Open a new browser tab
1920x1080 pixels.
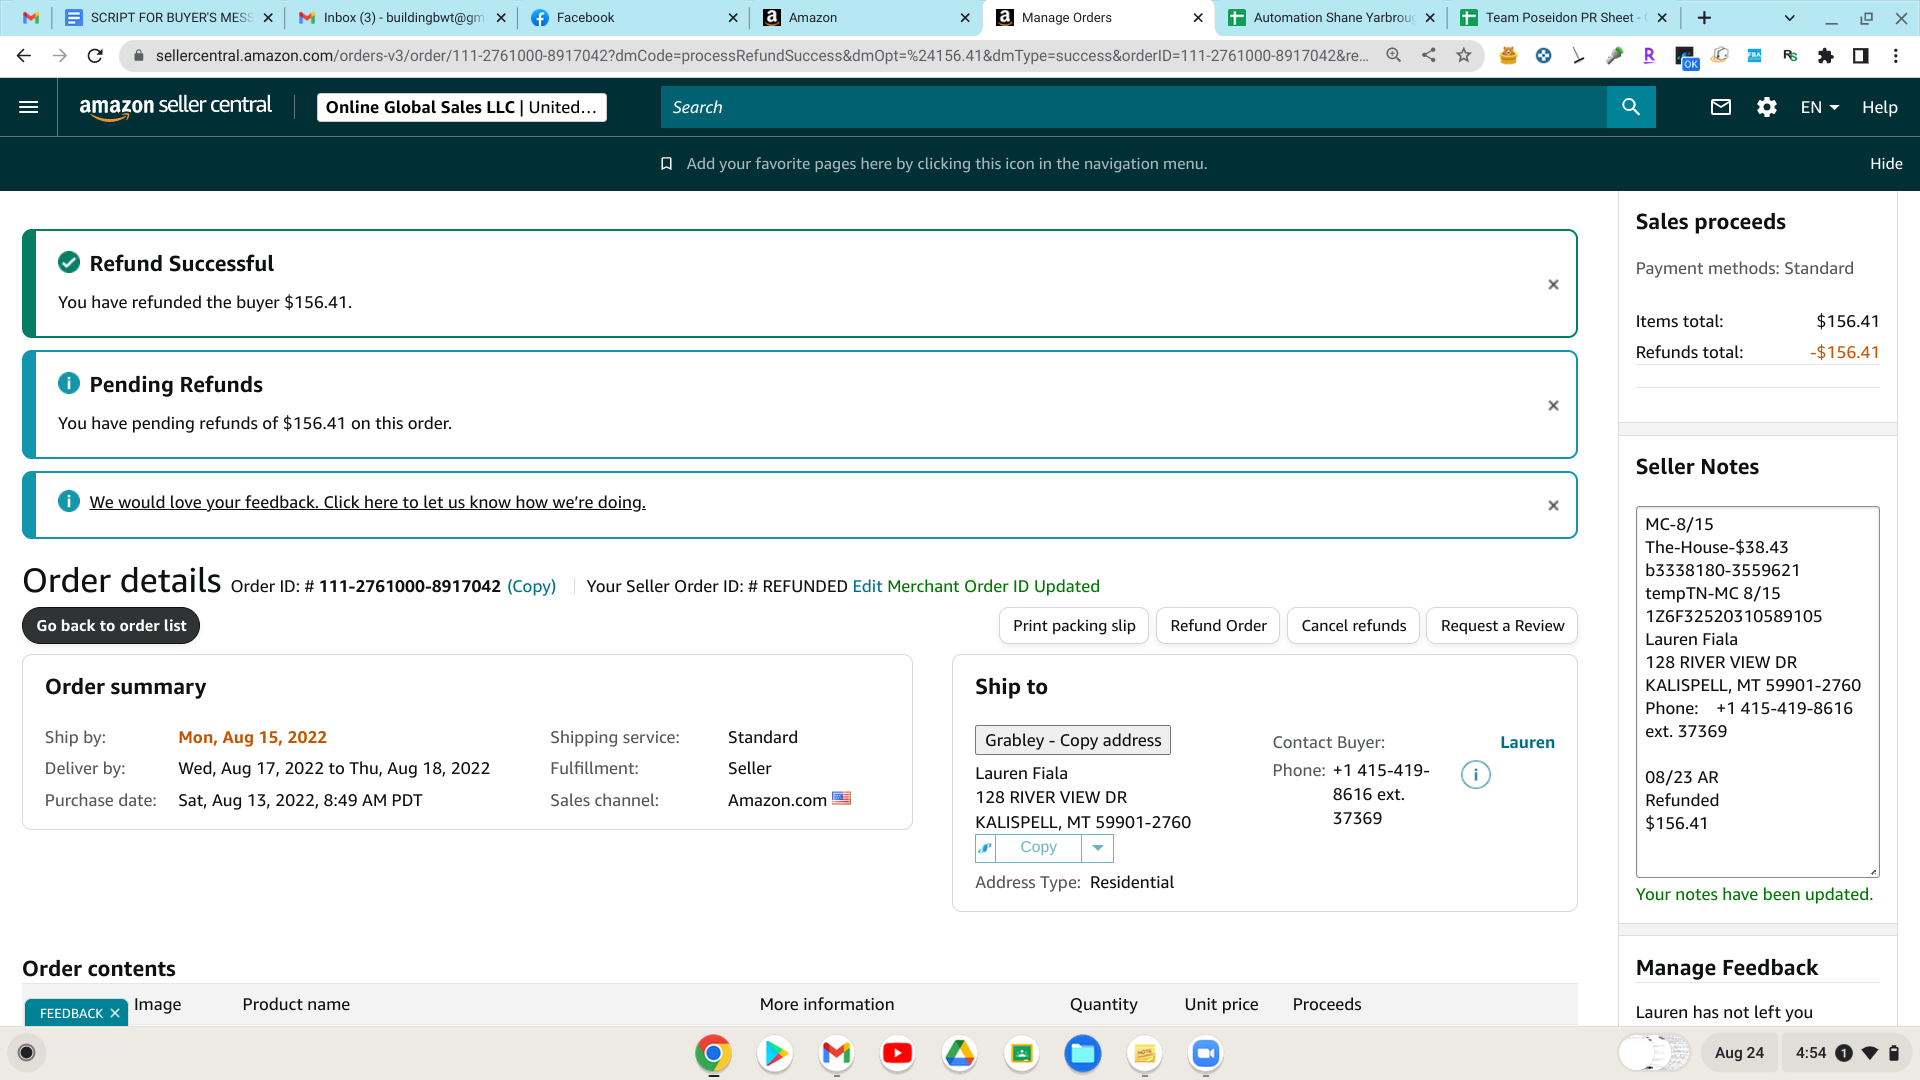click(1704, 18)
